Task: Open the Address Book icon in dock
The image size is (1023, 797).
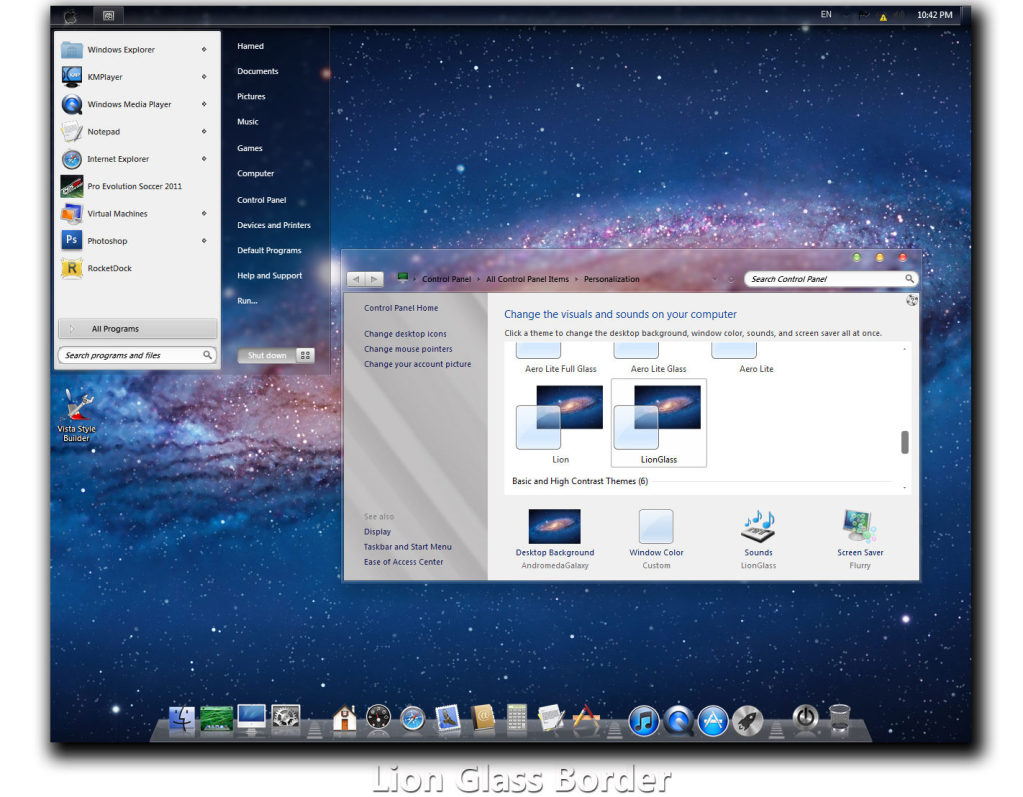Action: pyautogui.click(x=483, y=718)
